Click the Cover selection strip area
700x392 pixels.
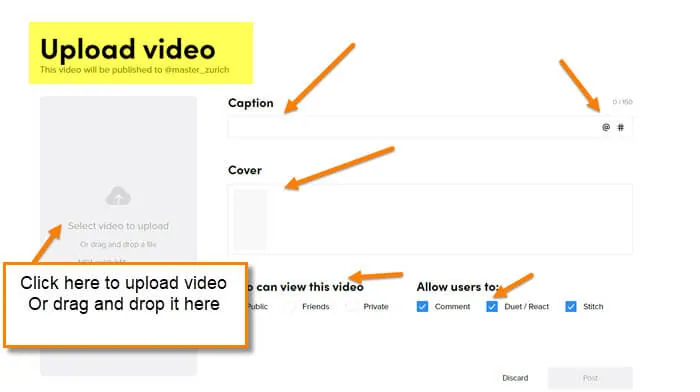[x=430, y=219]
